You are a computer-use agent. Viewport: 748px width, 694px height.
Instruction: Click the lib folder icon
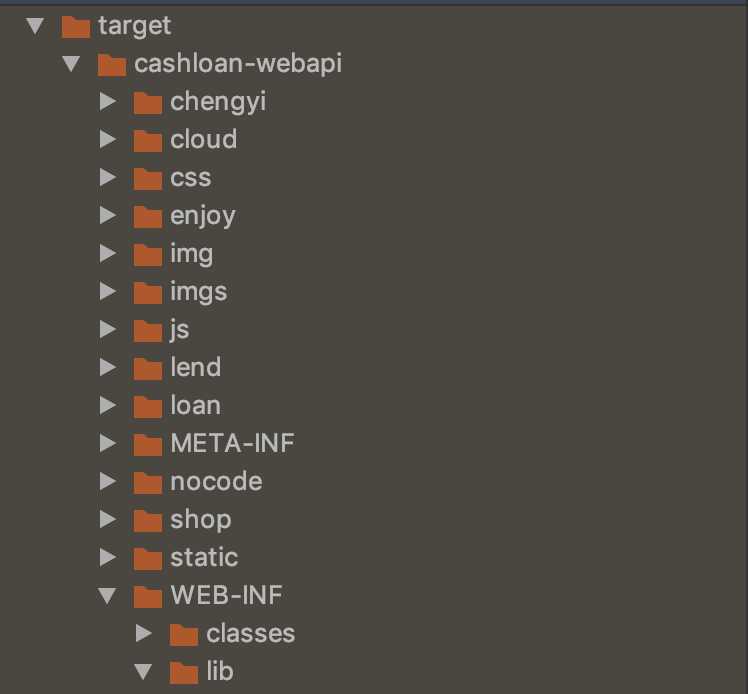click(x=183, y=672)
